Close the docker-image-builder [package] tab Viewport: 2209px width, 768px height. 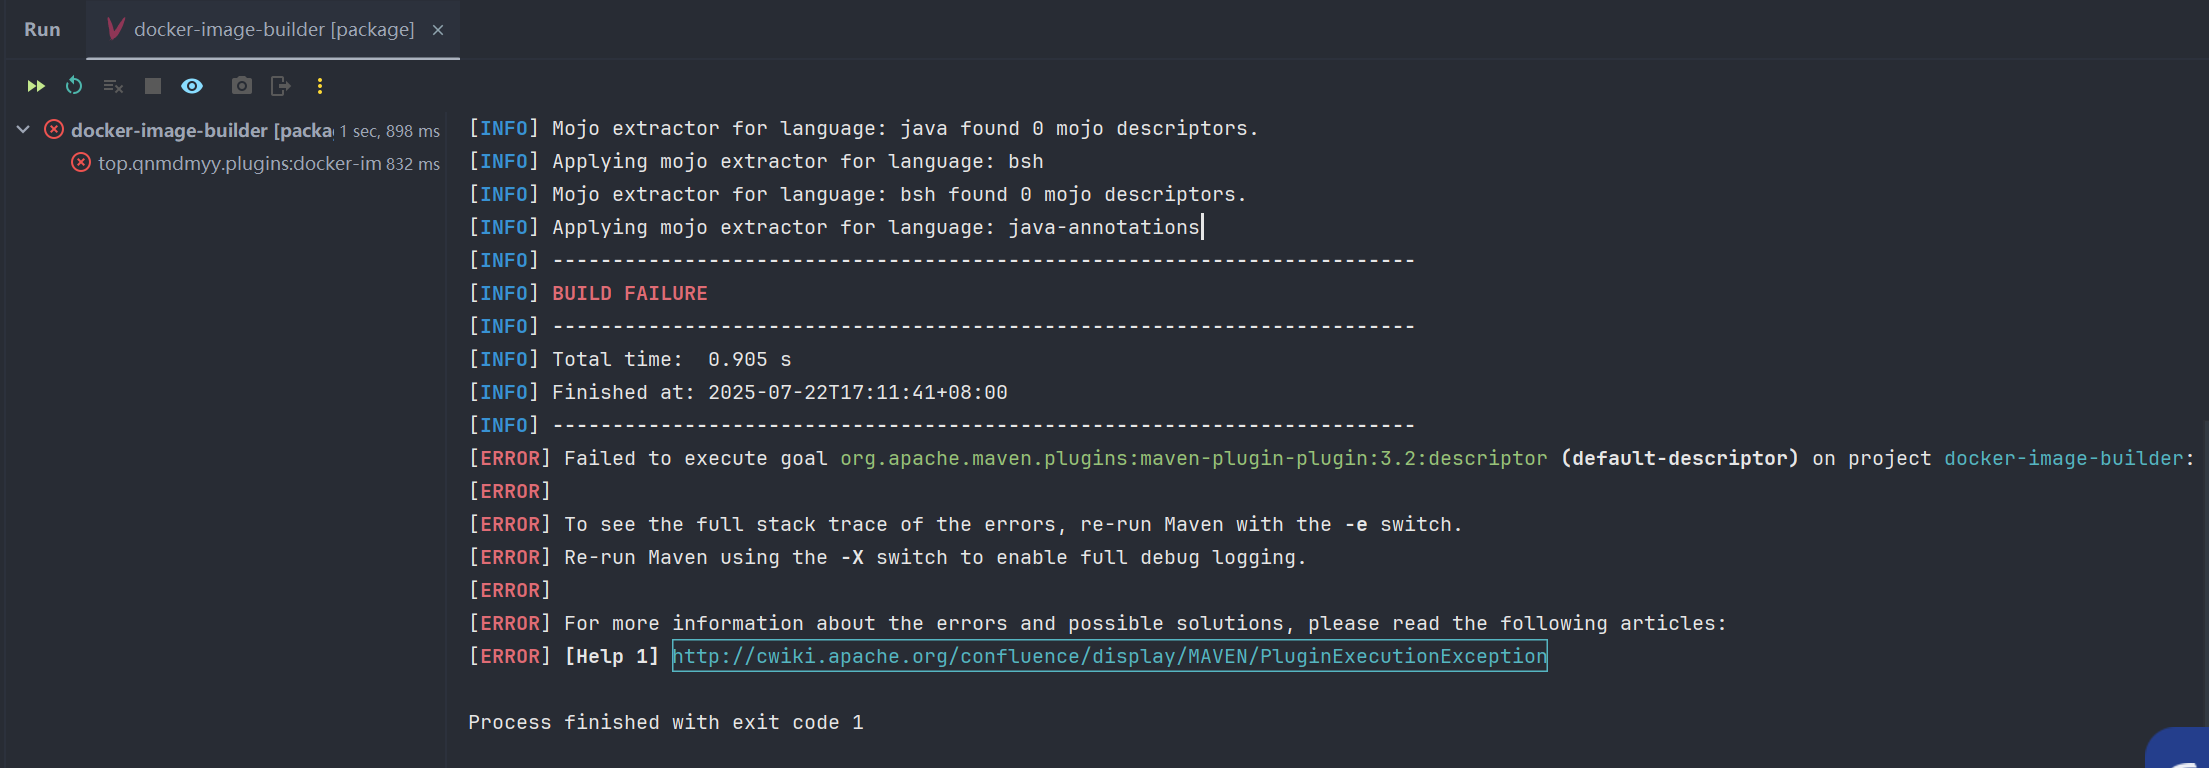438,30
